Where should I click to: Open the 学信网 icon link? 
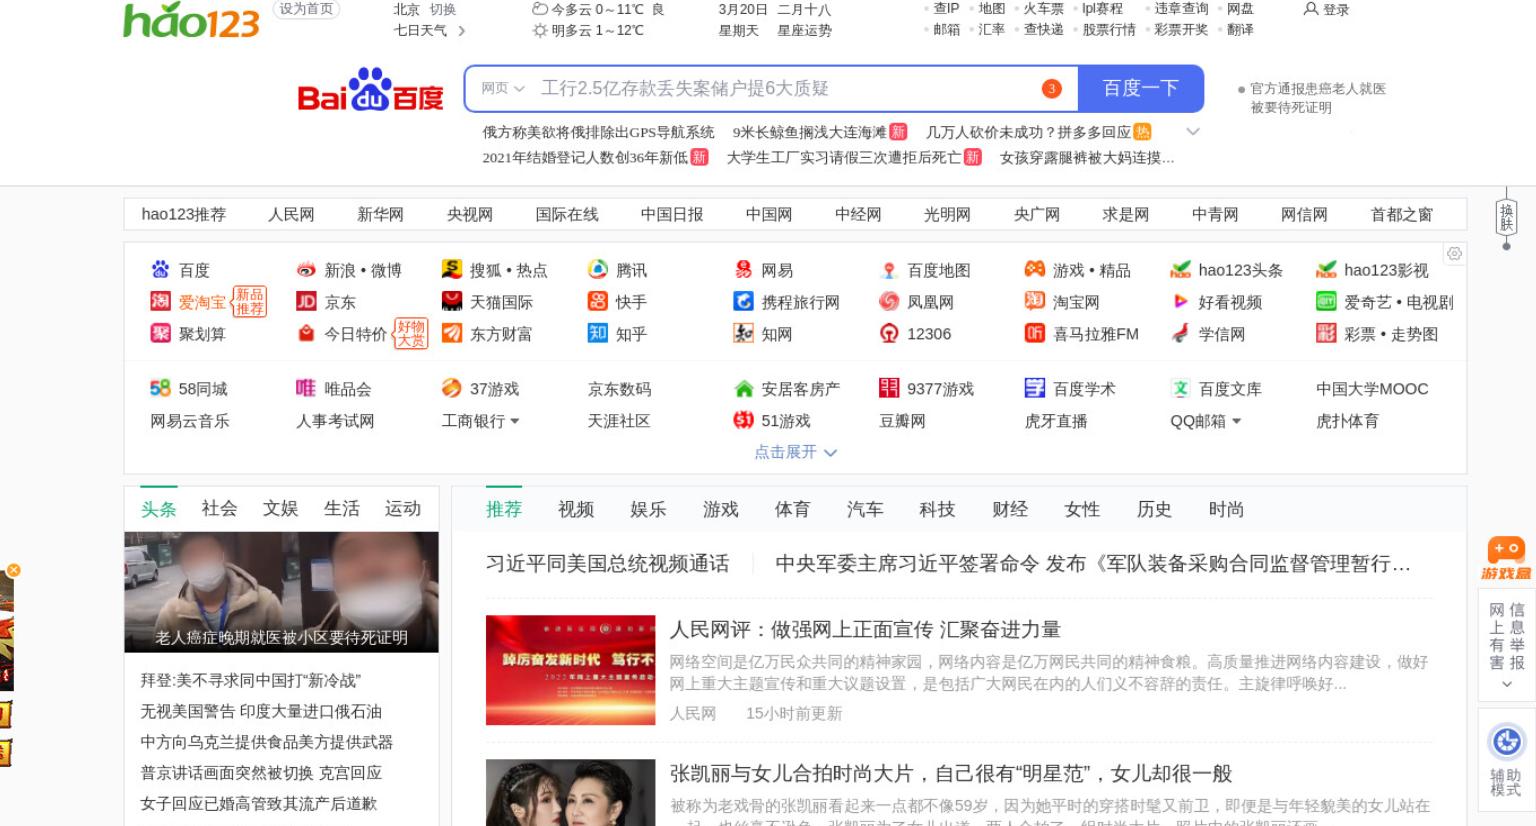coord(1181,334)
